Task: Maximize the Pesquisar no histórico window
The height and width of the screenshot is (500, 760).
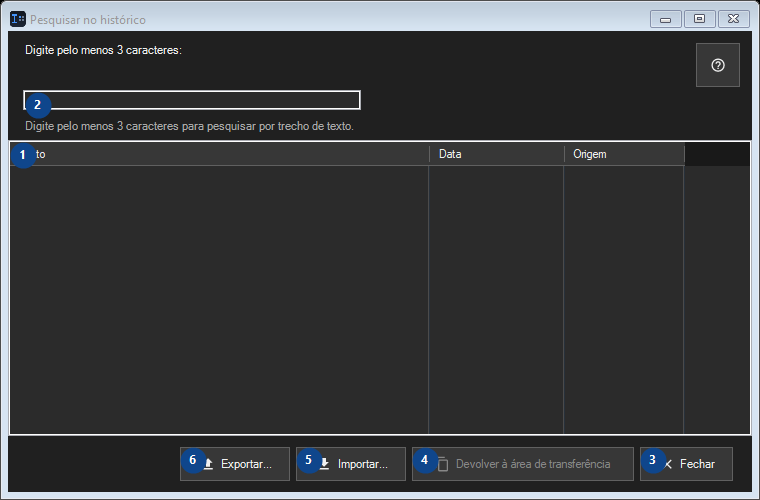Action: [699, 19]
